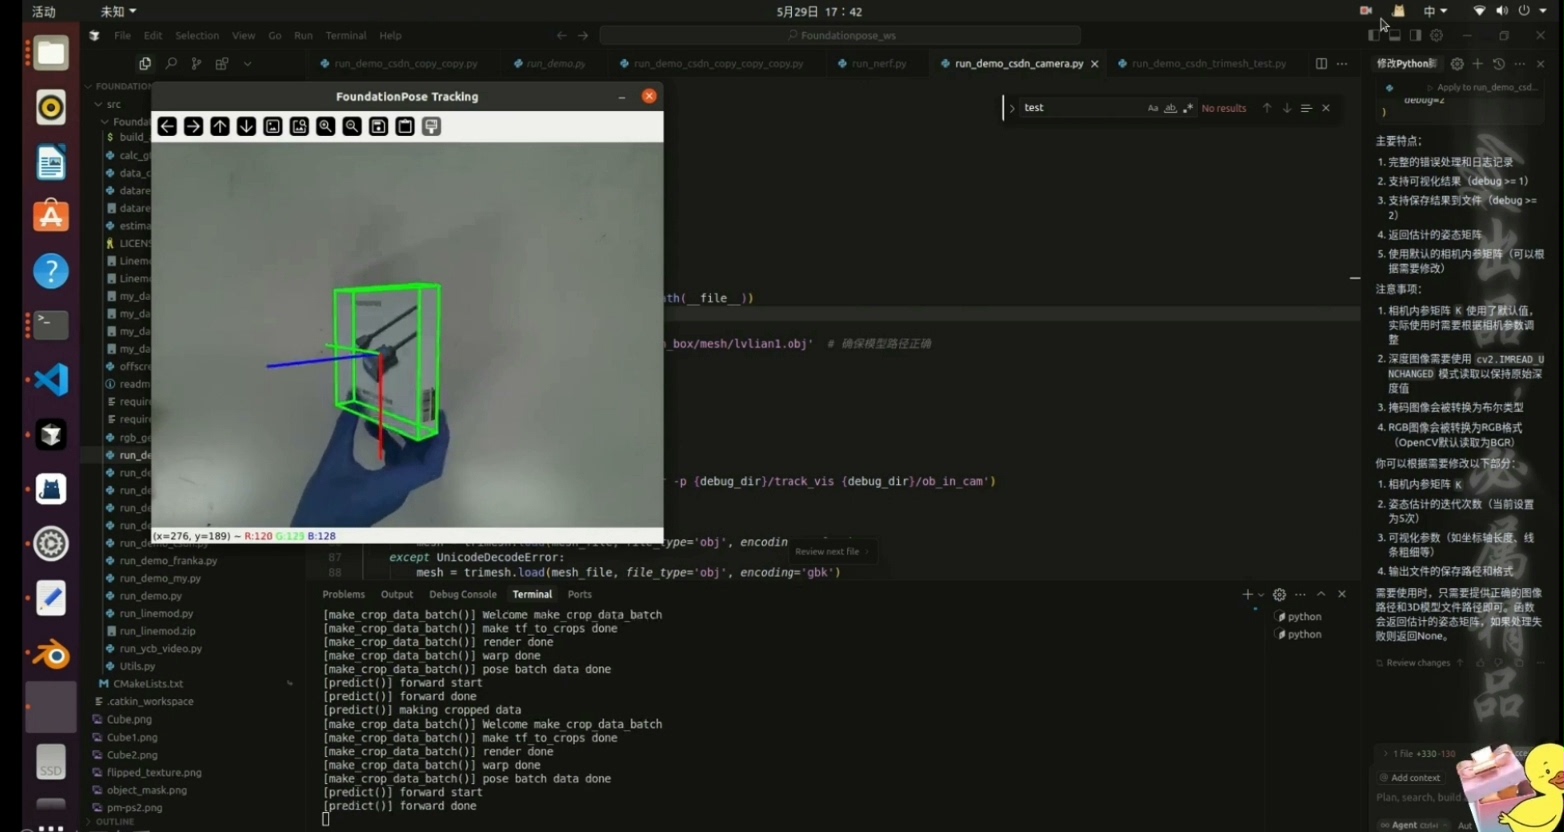Open the Source Control view in sidebar
This screenshot has width=1564, height=832.
196,64
